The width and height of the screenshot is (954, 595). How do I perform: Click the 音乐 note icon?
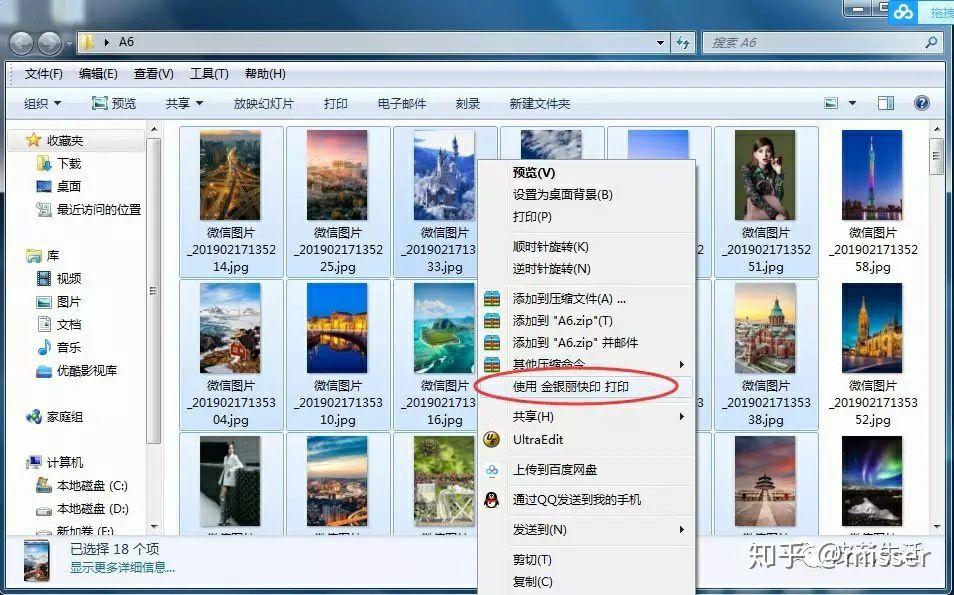coord(44,347)
